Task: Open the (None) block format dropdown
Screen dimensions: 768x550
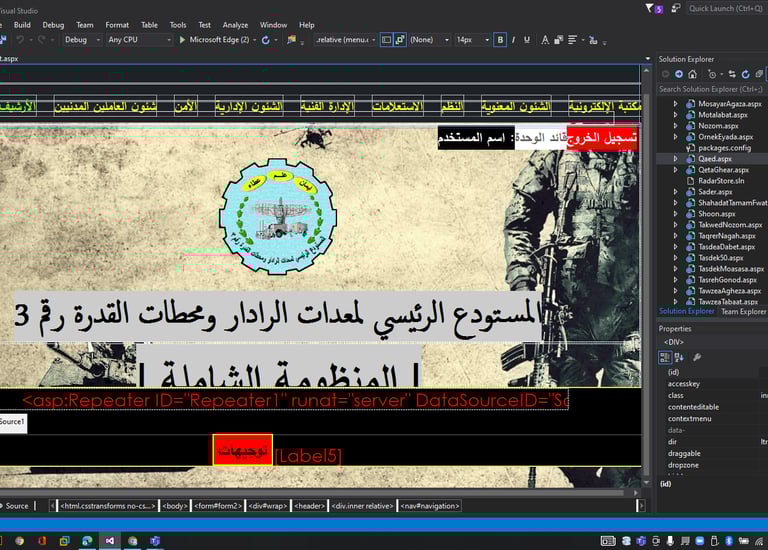Action: click(429, 40)
